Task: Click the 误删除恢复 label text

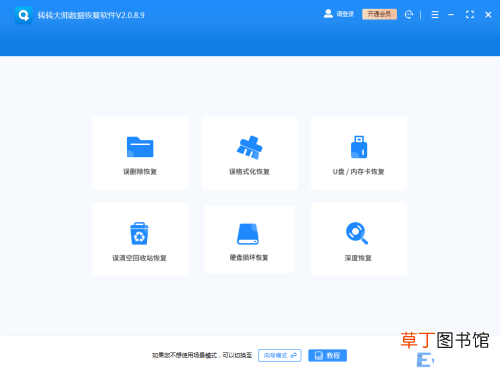Action: (140, 172)
